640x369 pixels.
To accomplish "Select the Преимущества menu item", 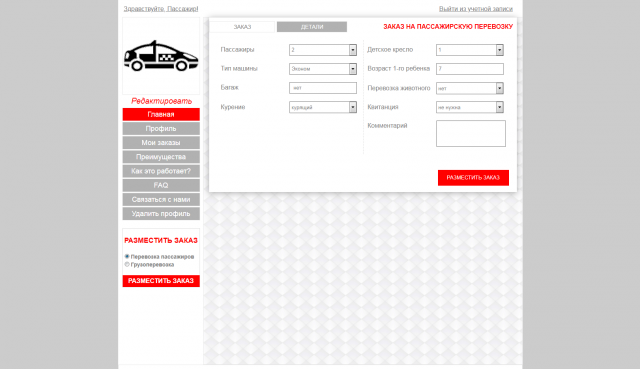I will coord(161,157).
